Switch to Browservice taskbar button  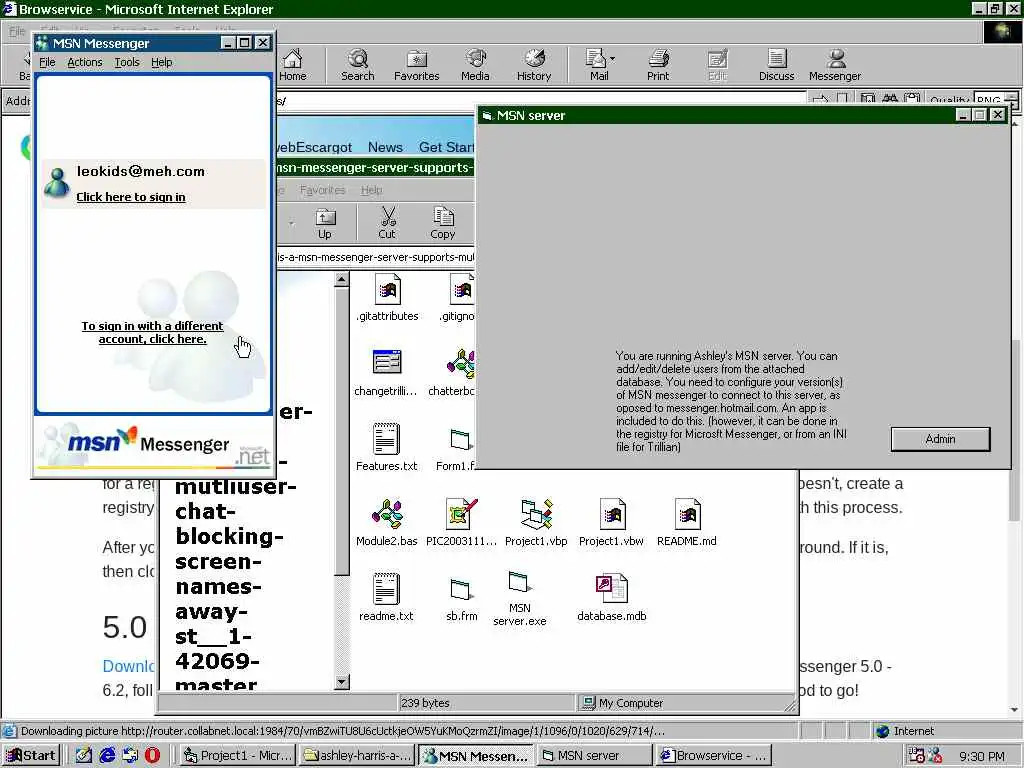[x=713, y=756]
